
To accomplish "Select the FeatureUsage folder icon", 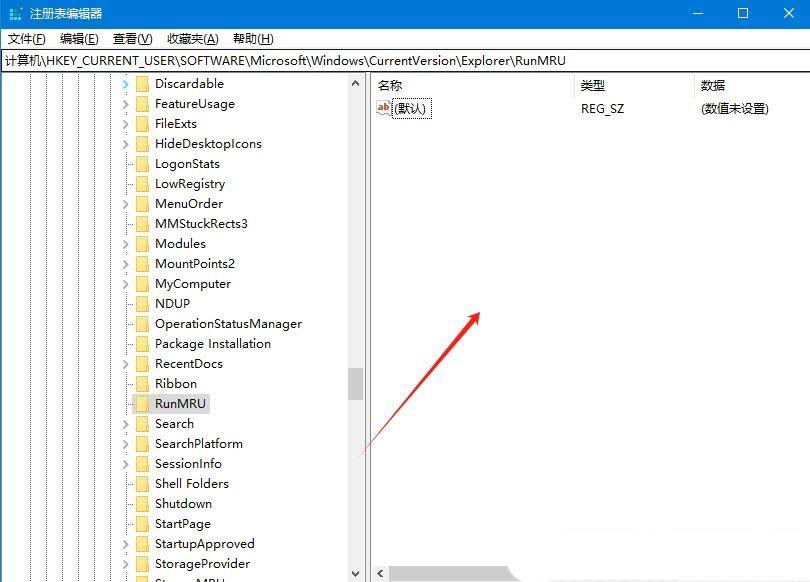I will [x=142, y=104].
